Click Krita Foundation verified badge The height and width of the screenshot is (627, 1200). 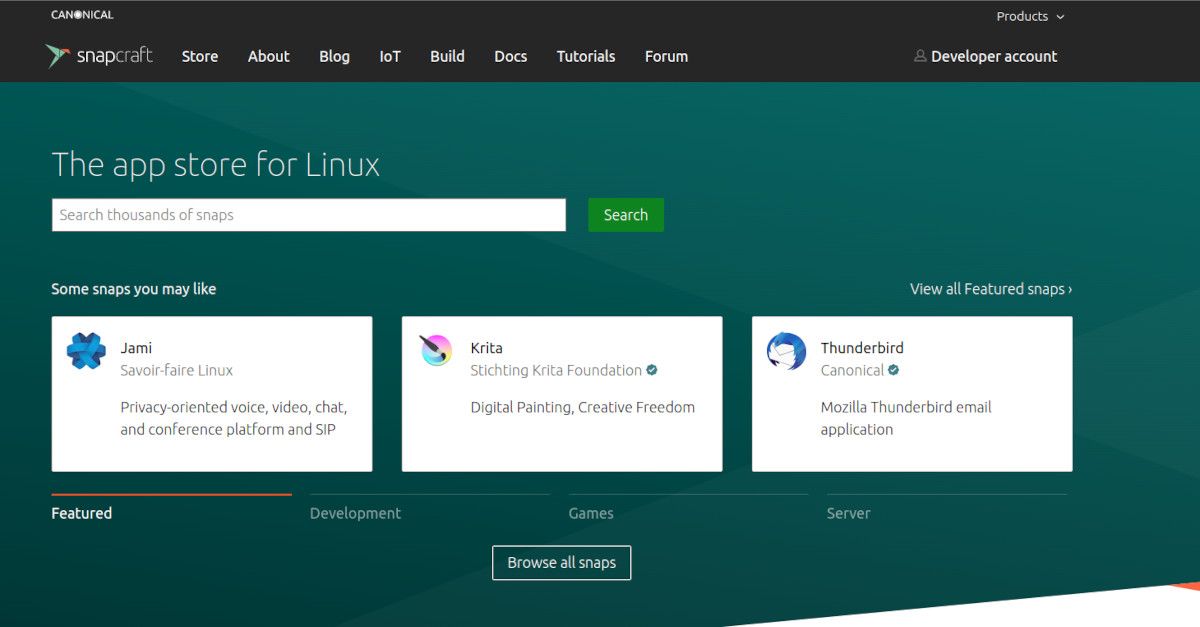[x=652, y=370]
